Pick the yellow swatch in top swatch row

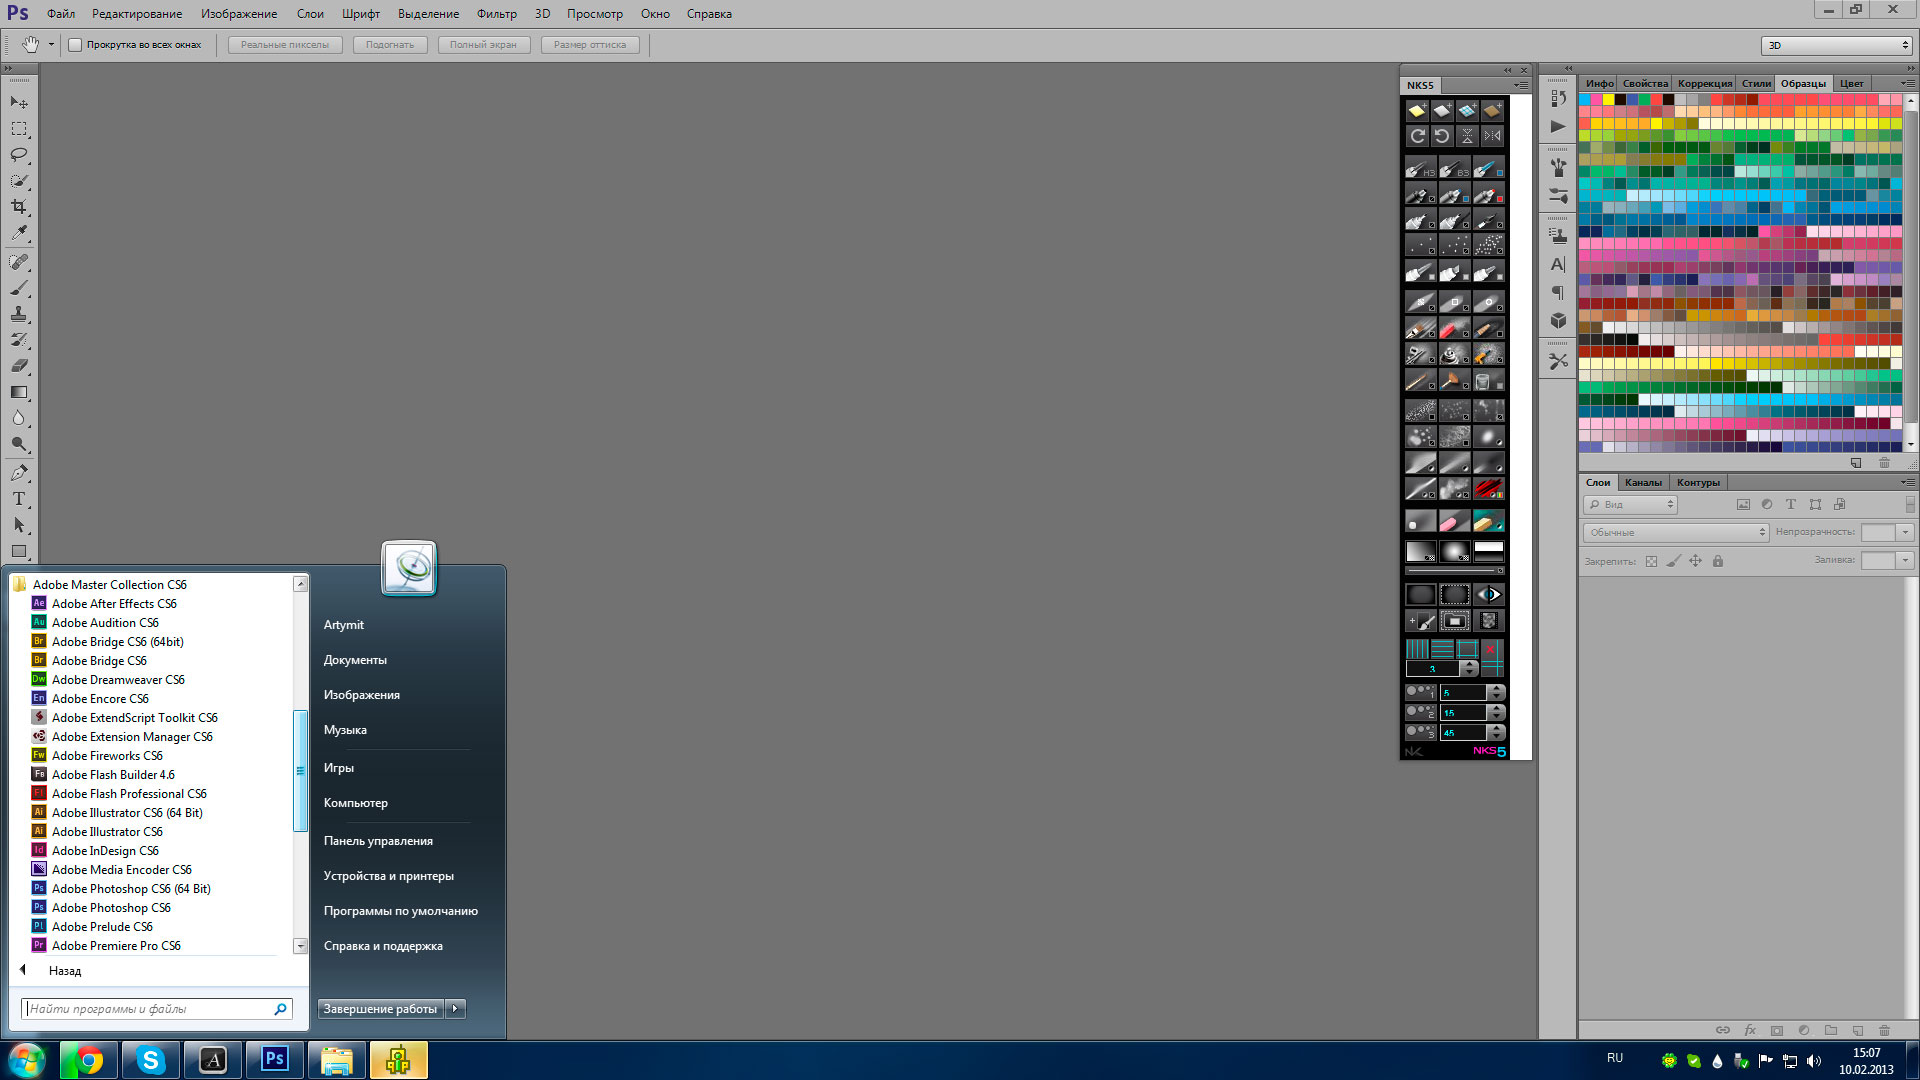coord(1609,99)
